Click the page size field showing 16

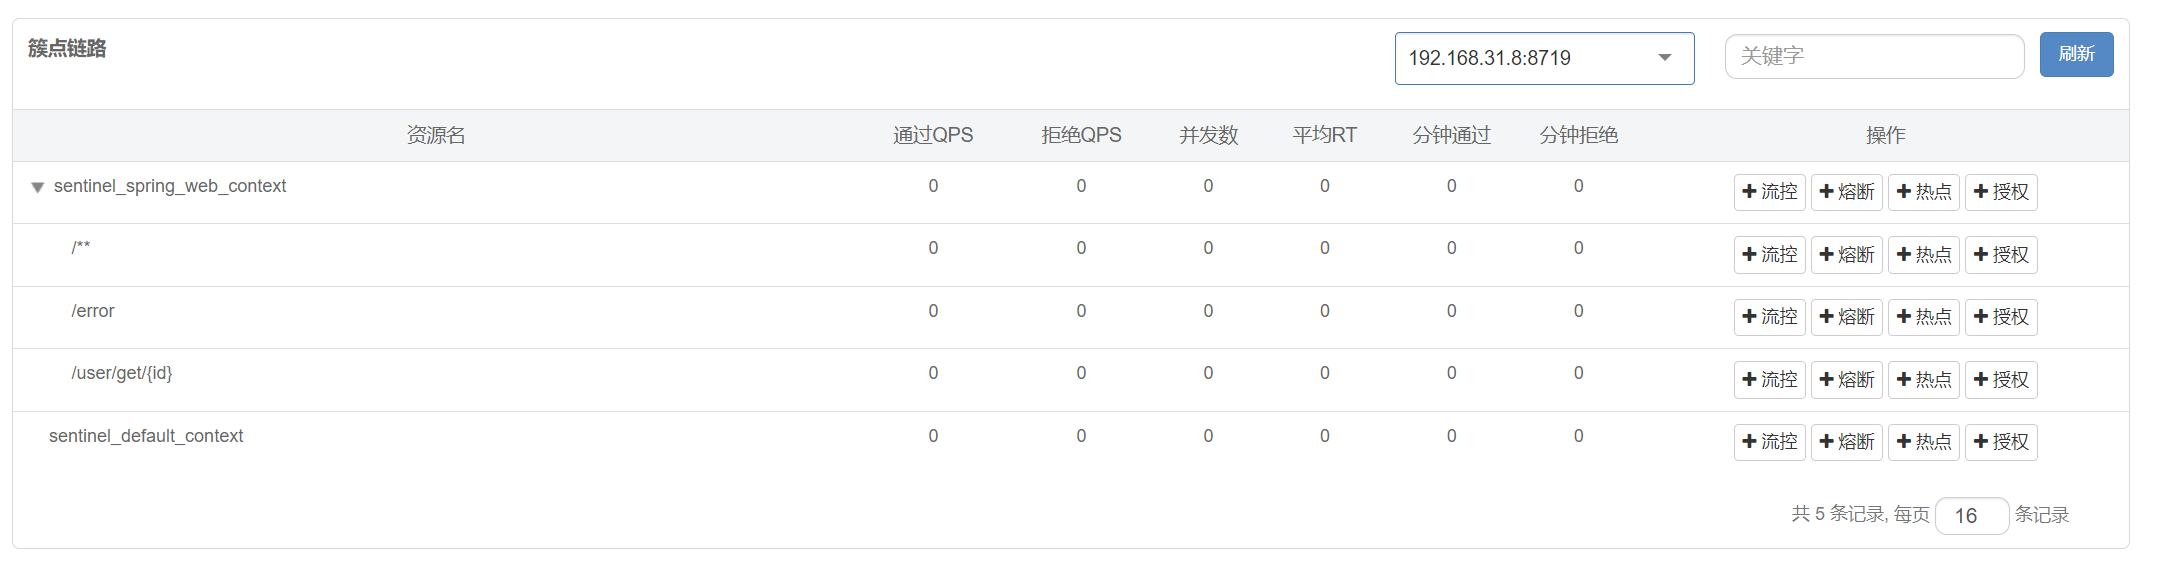[1972, 516]
